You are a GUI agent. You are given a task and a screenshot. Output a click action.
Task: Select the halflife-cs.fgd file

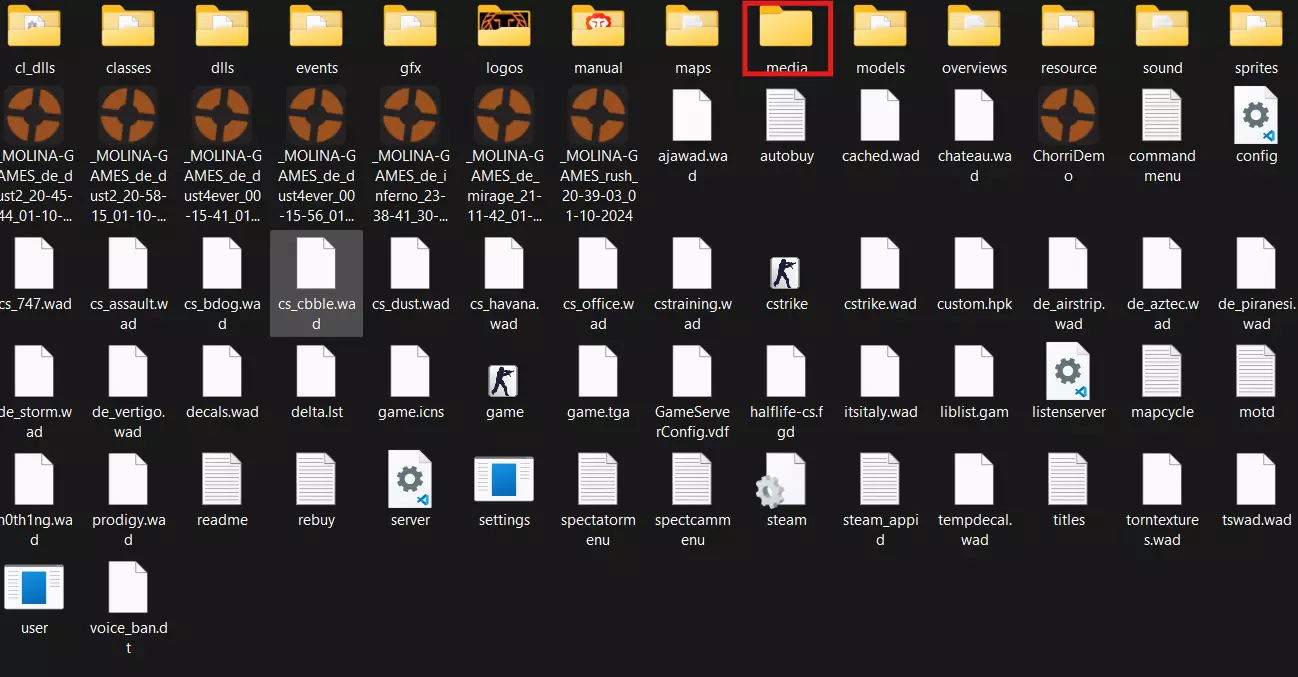[x=786, y=391]
